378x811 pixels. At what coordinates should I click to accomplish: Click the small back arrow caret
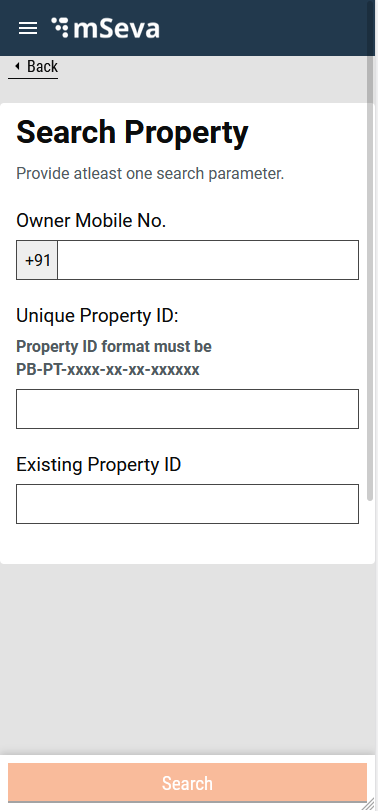[x=17, y=66]
